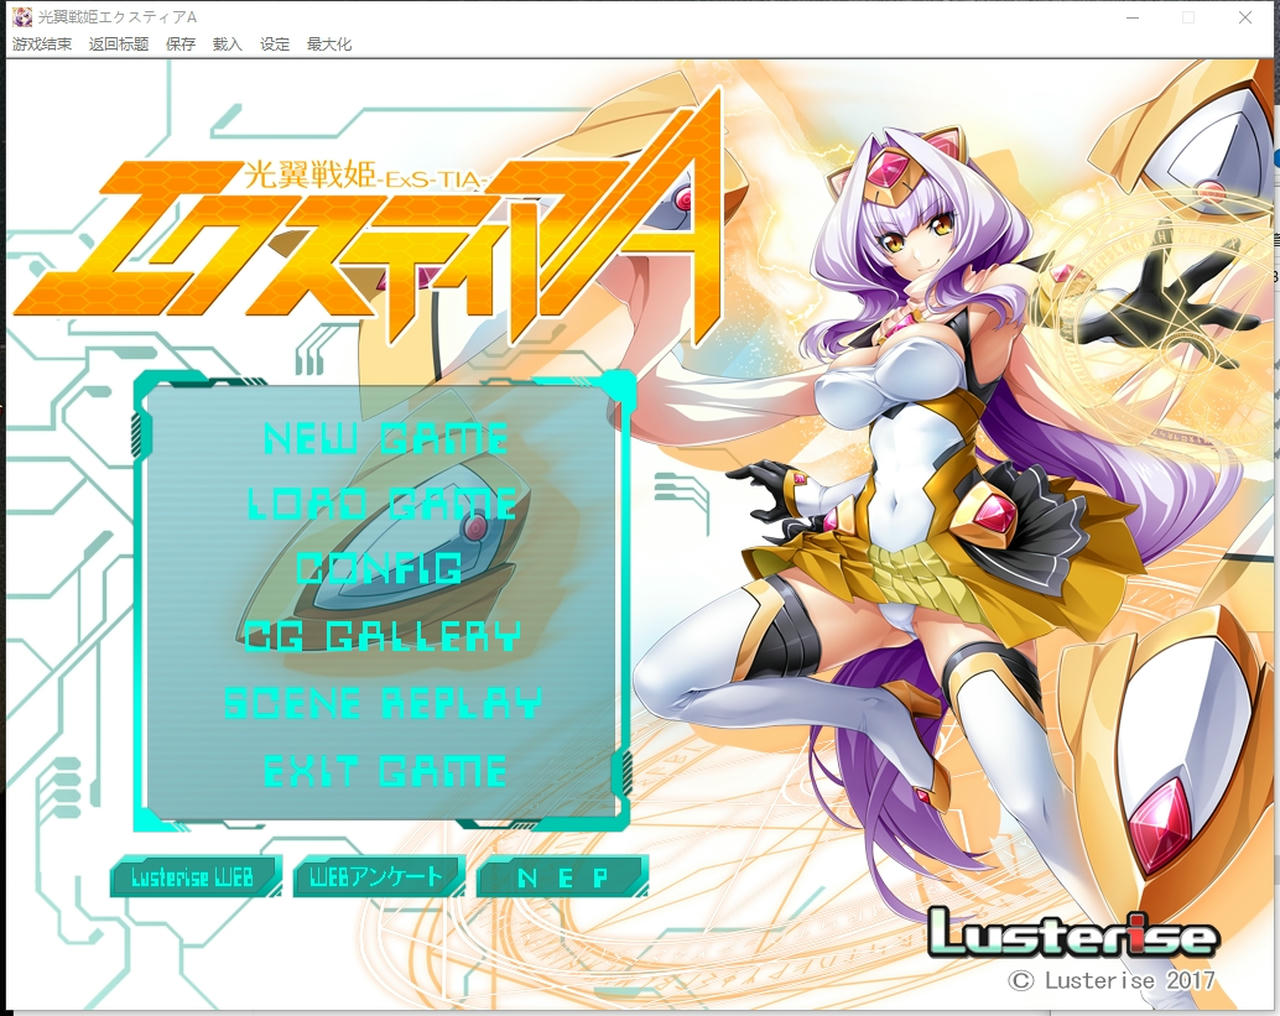Screen dimensions: 1280x1016
Task: Open the 载入 load menu
Action: (x=227, y=44)
